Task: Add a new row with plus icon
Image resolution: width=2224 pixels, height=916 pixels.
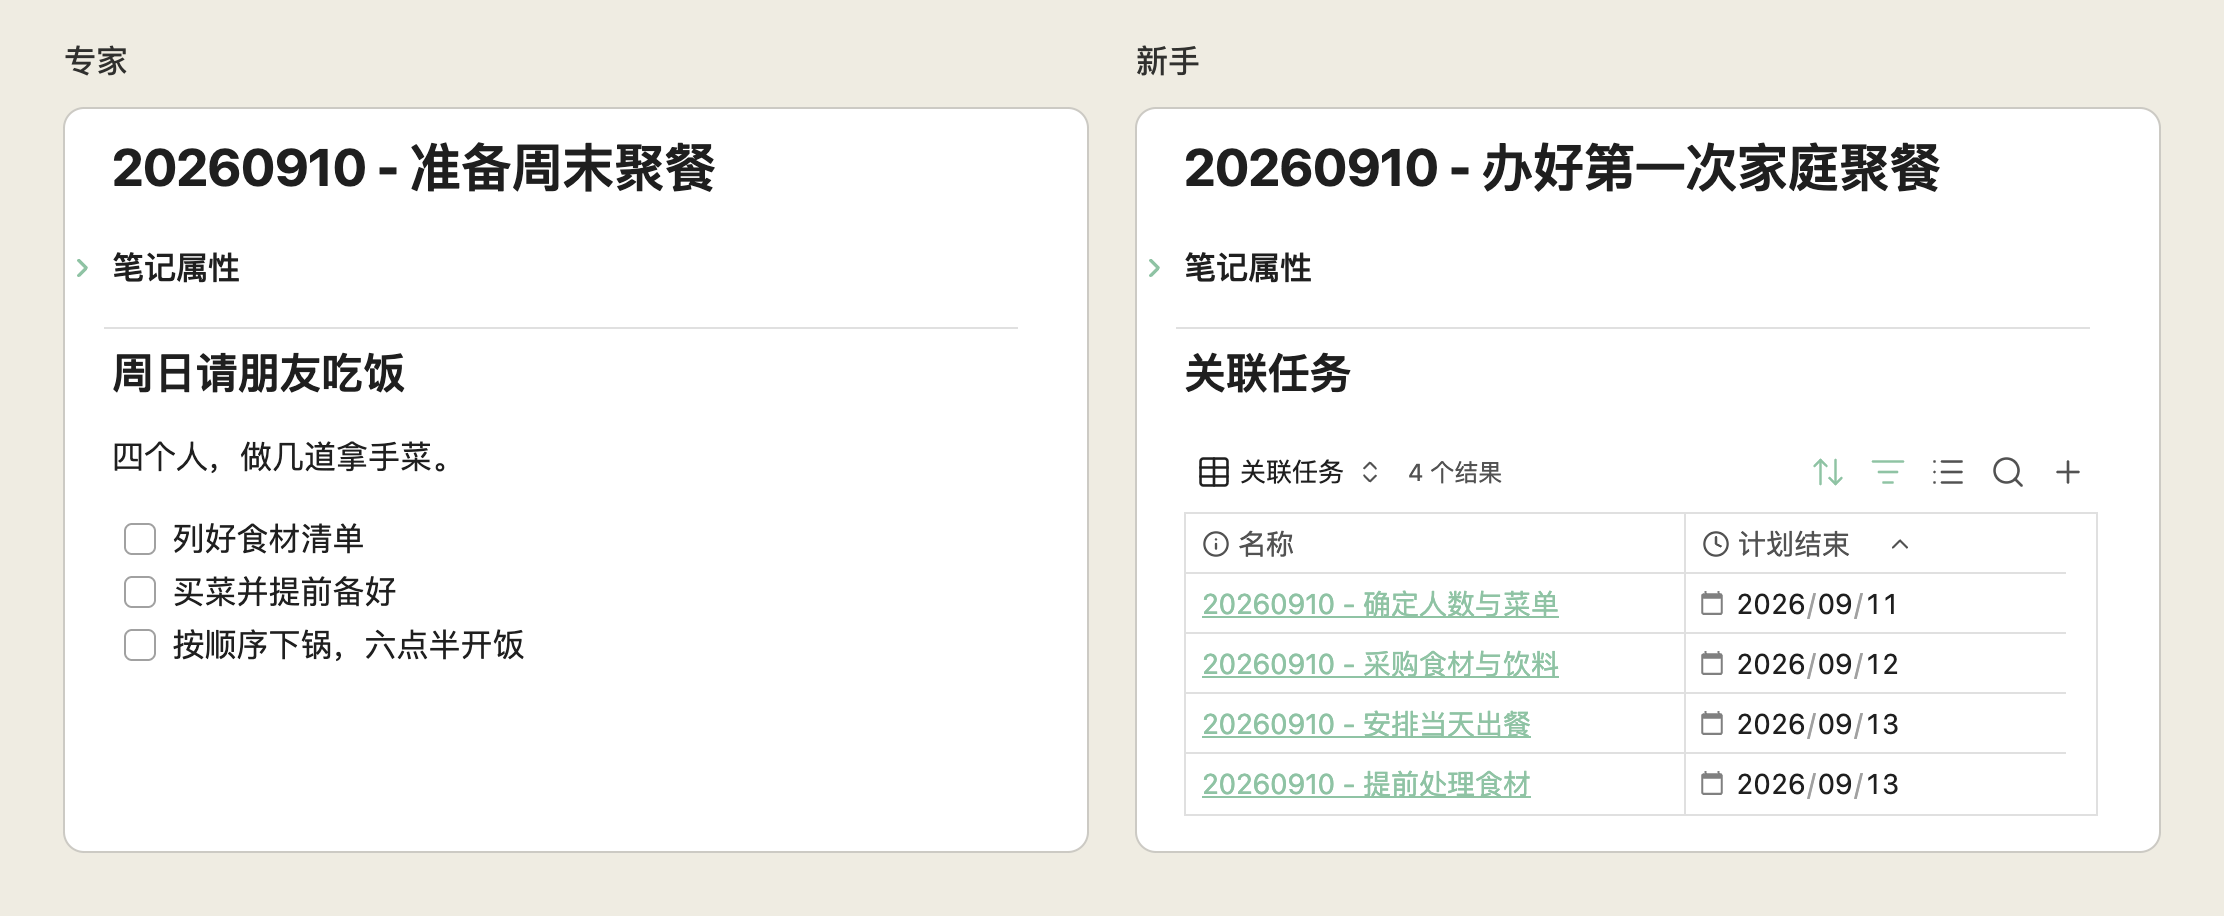Action: (x=2068, y=472)
